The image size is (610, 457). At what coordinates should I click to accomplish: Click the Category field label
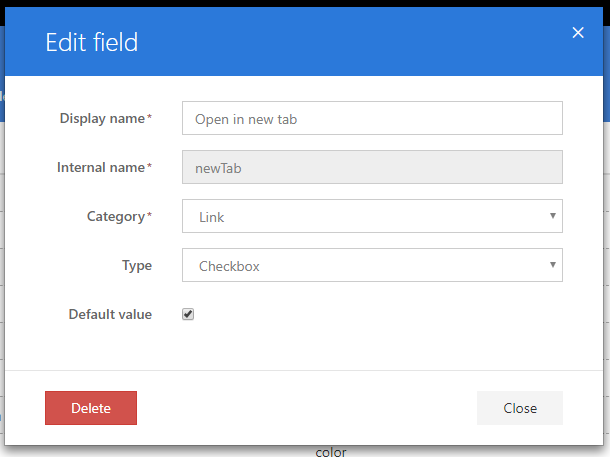[x=116, y=216]
